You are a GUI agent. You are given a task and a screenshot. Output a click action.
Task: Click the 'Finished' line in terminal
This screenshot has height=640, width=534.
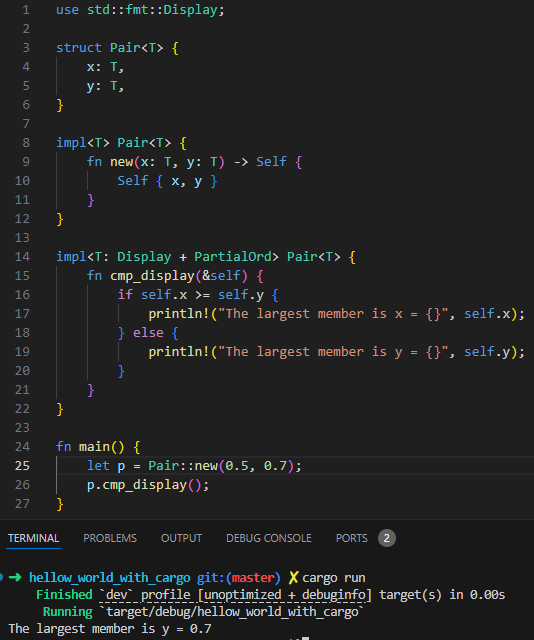tap(270, 595)
